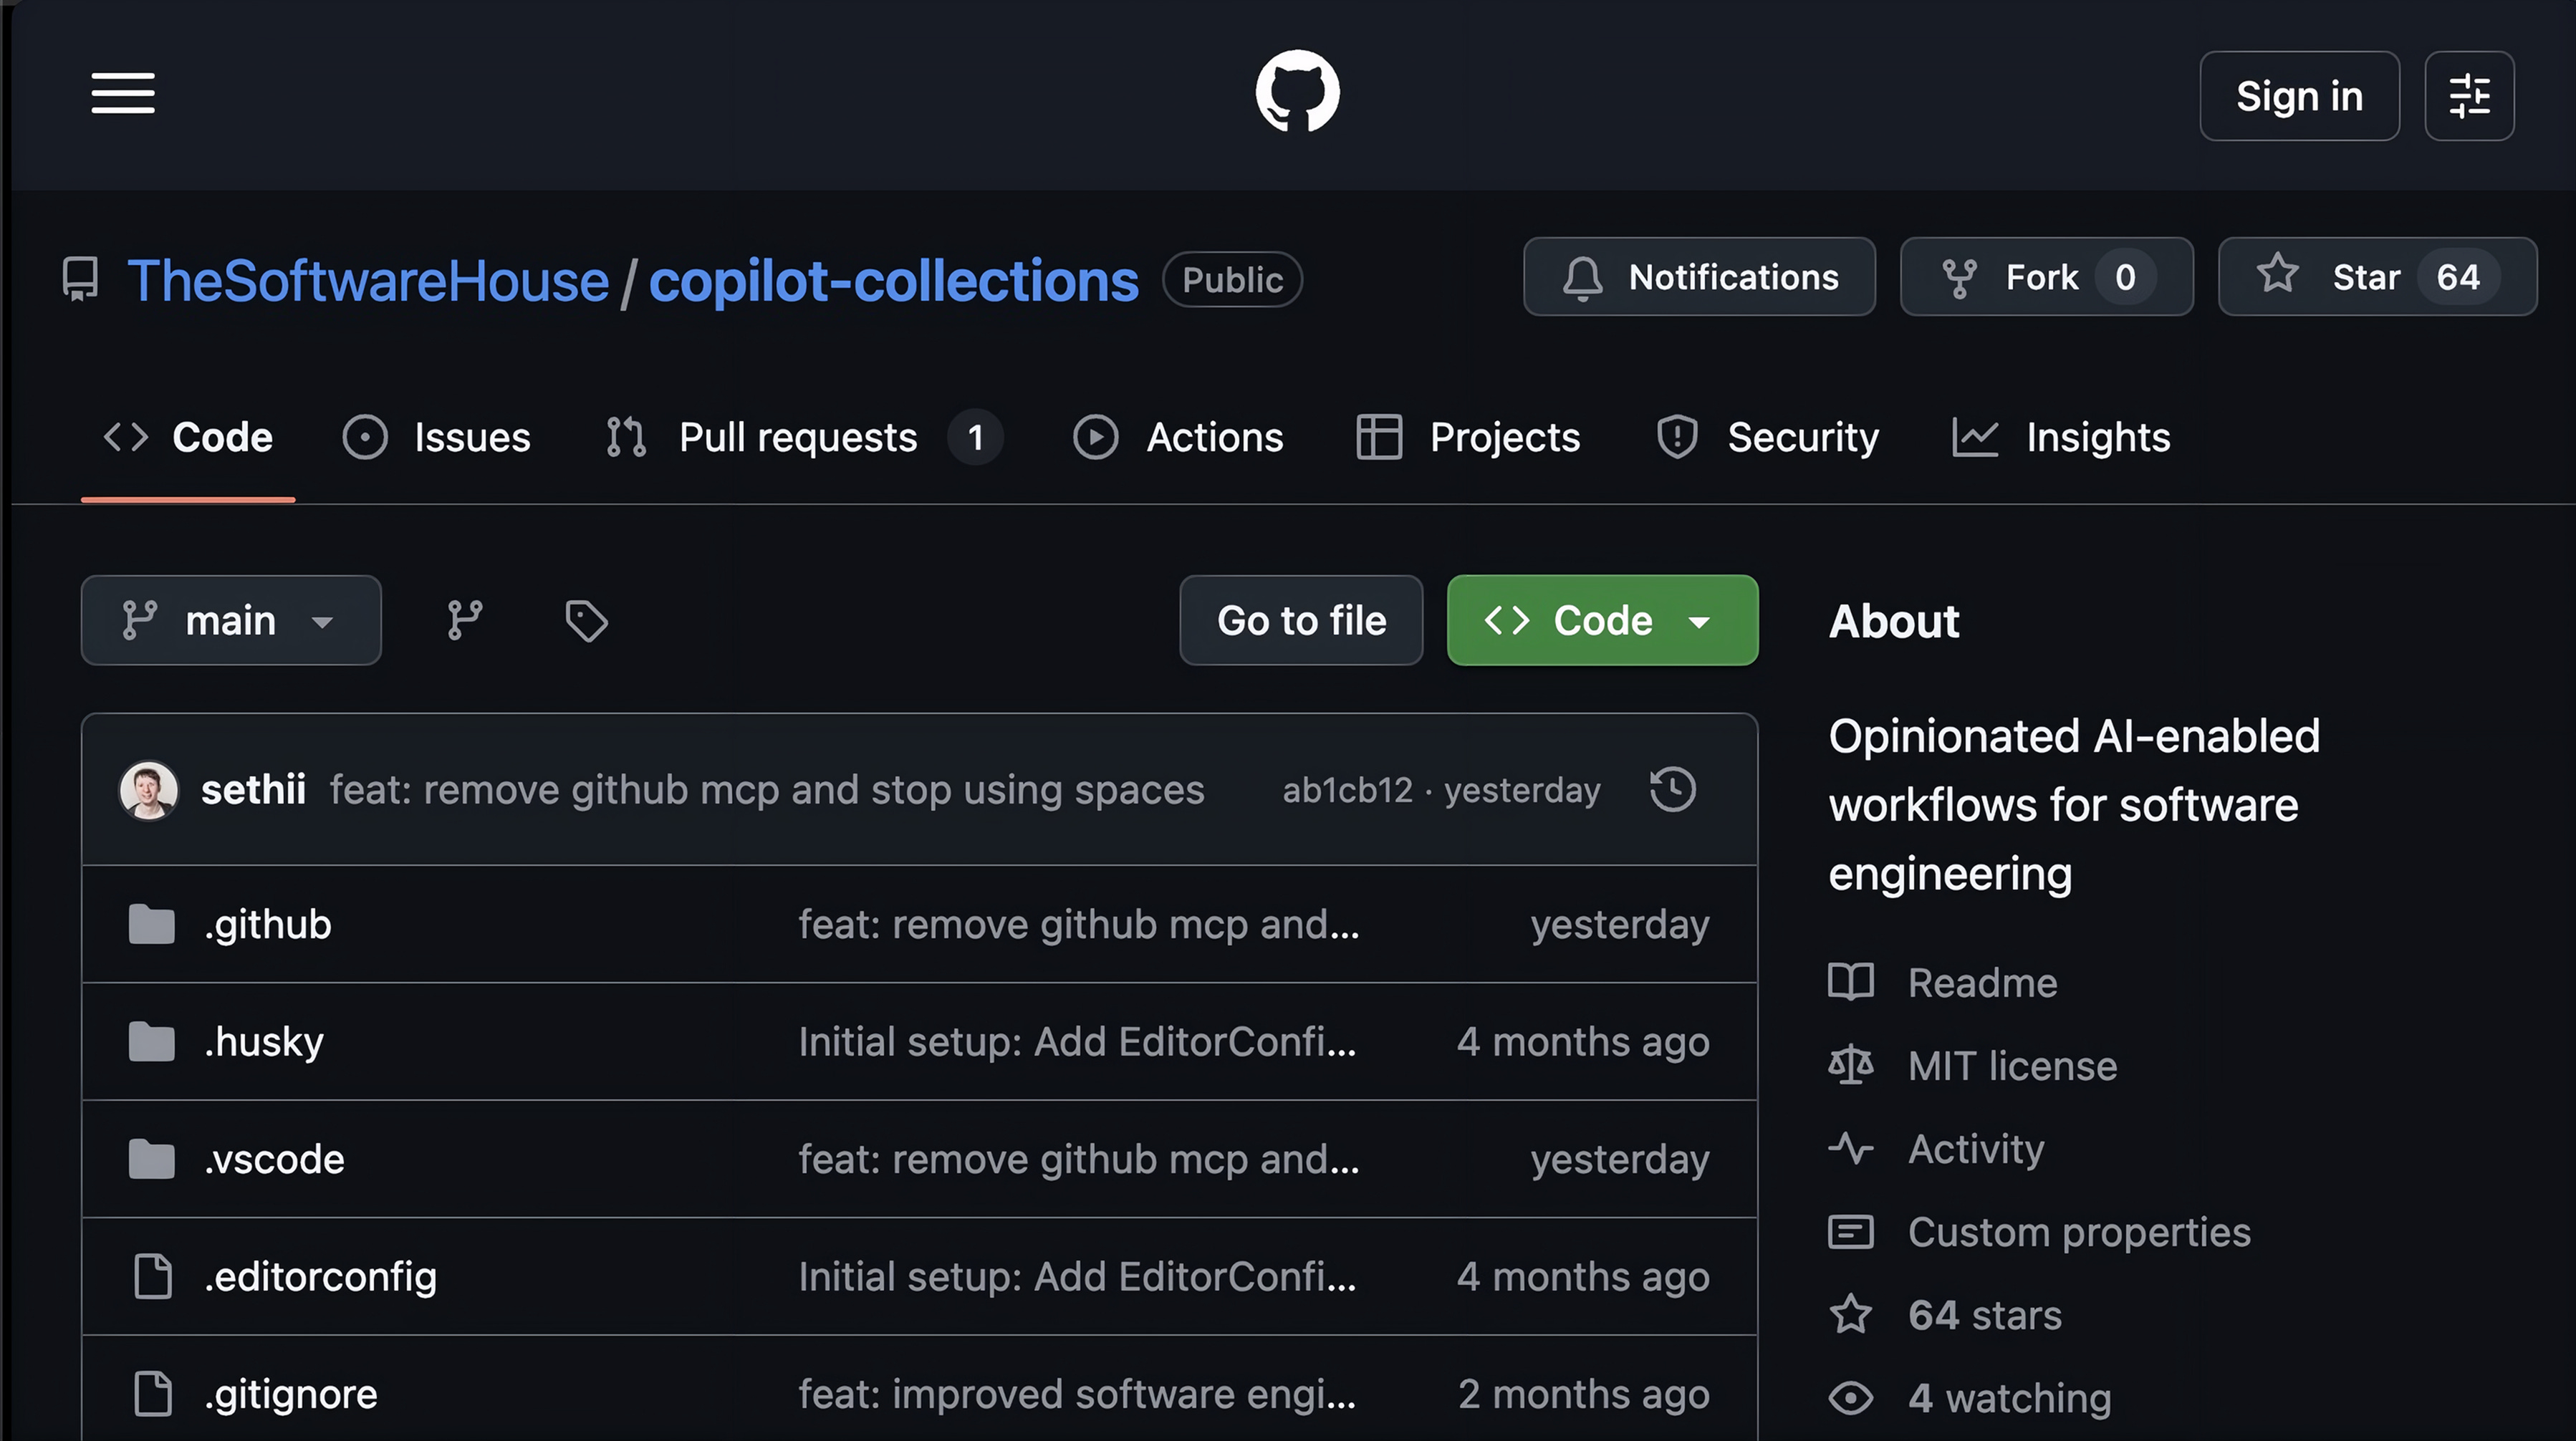Open the MIT license link

coord(2011,1065)
